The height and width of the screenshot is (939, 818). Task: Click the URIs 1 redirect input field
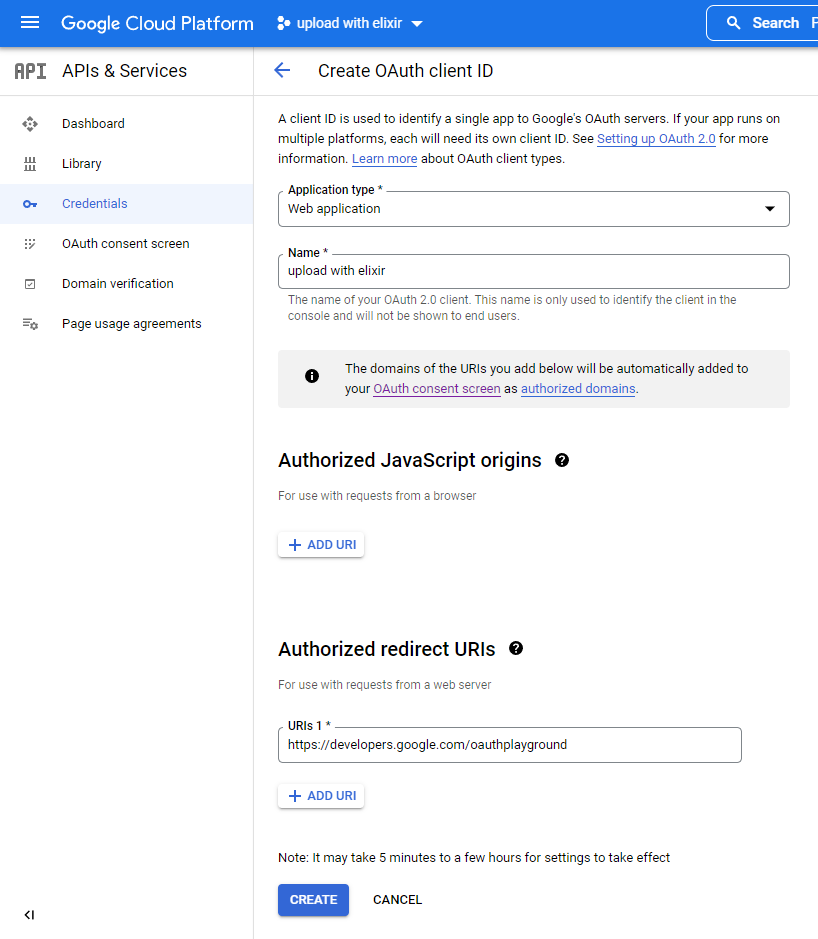pos(509,745)
